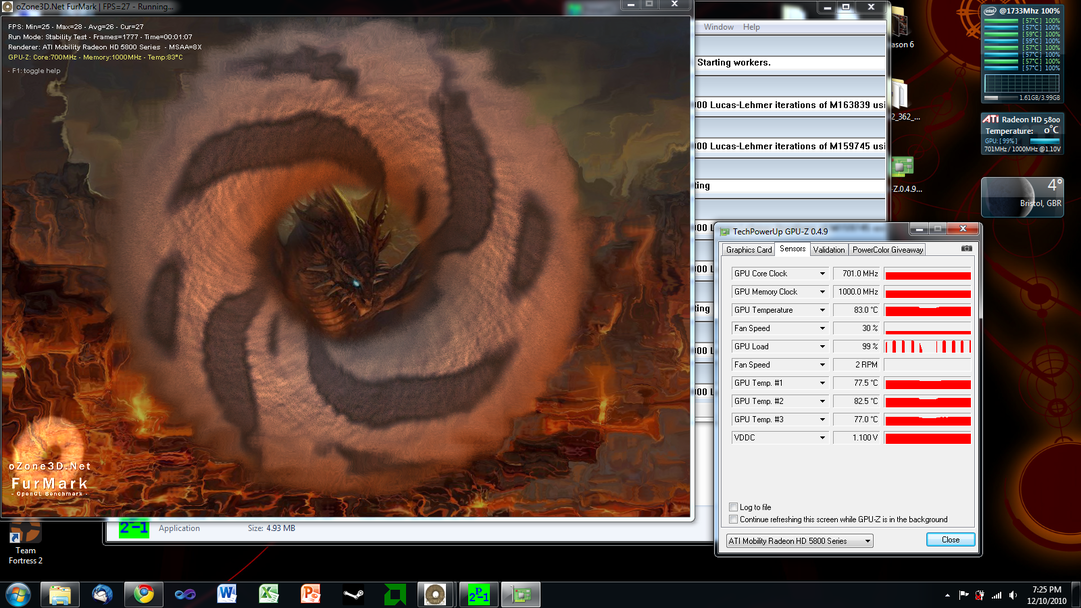Screen dimensions: 1081x608
Task: Click the 'F1: toggle help' text in FurMark
Action: [x=34, y=71]
